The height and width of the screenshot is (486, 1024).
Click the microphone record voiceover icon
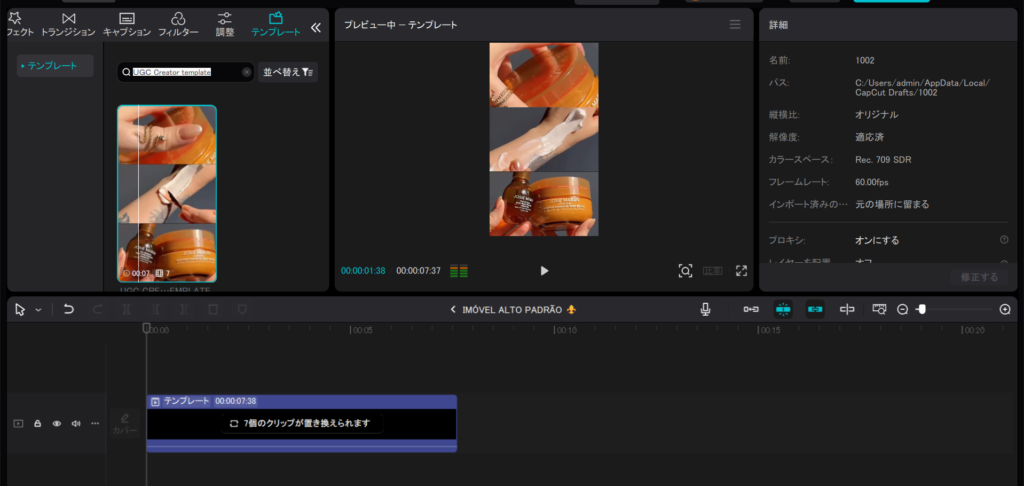tap(705, 310)
